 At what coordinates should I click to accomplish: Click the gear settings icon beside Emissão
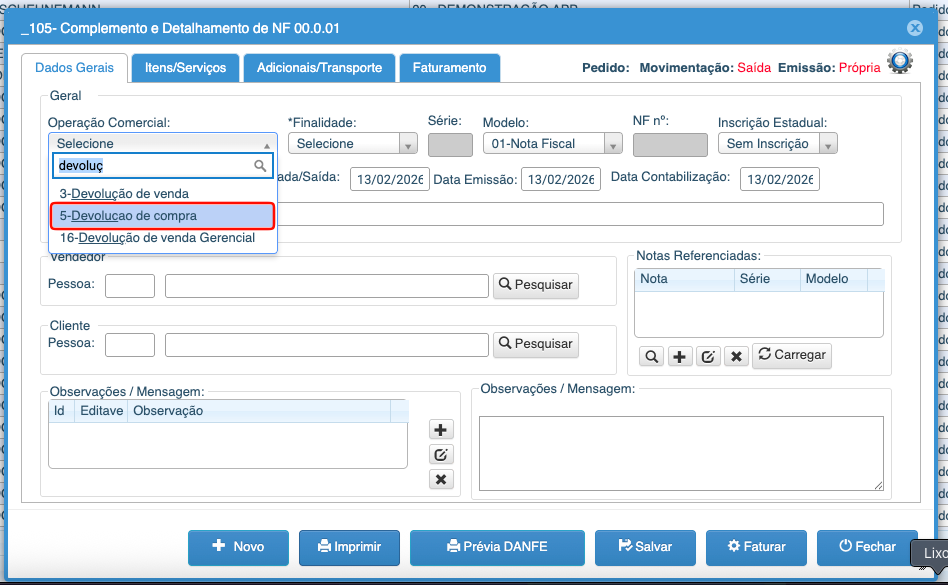[900, 64]
